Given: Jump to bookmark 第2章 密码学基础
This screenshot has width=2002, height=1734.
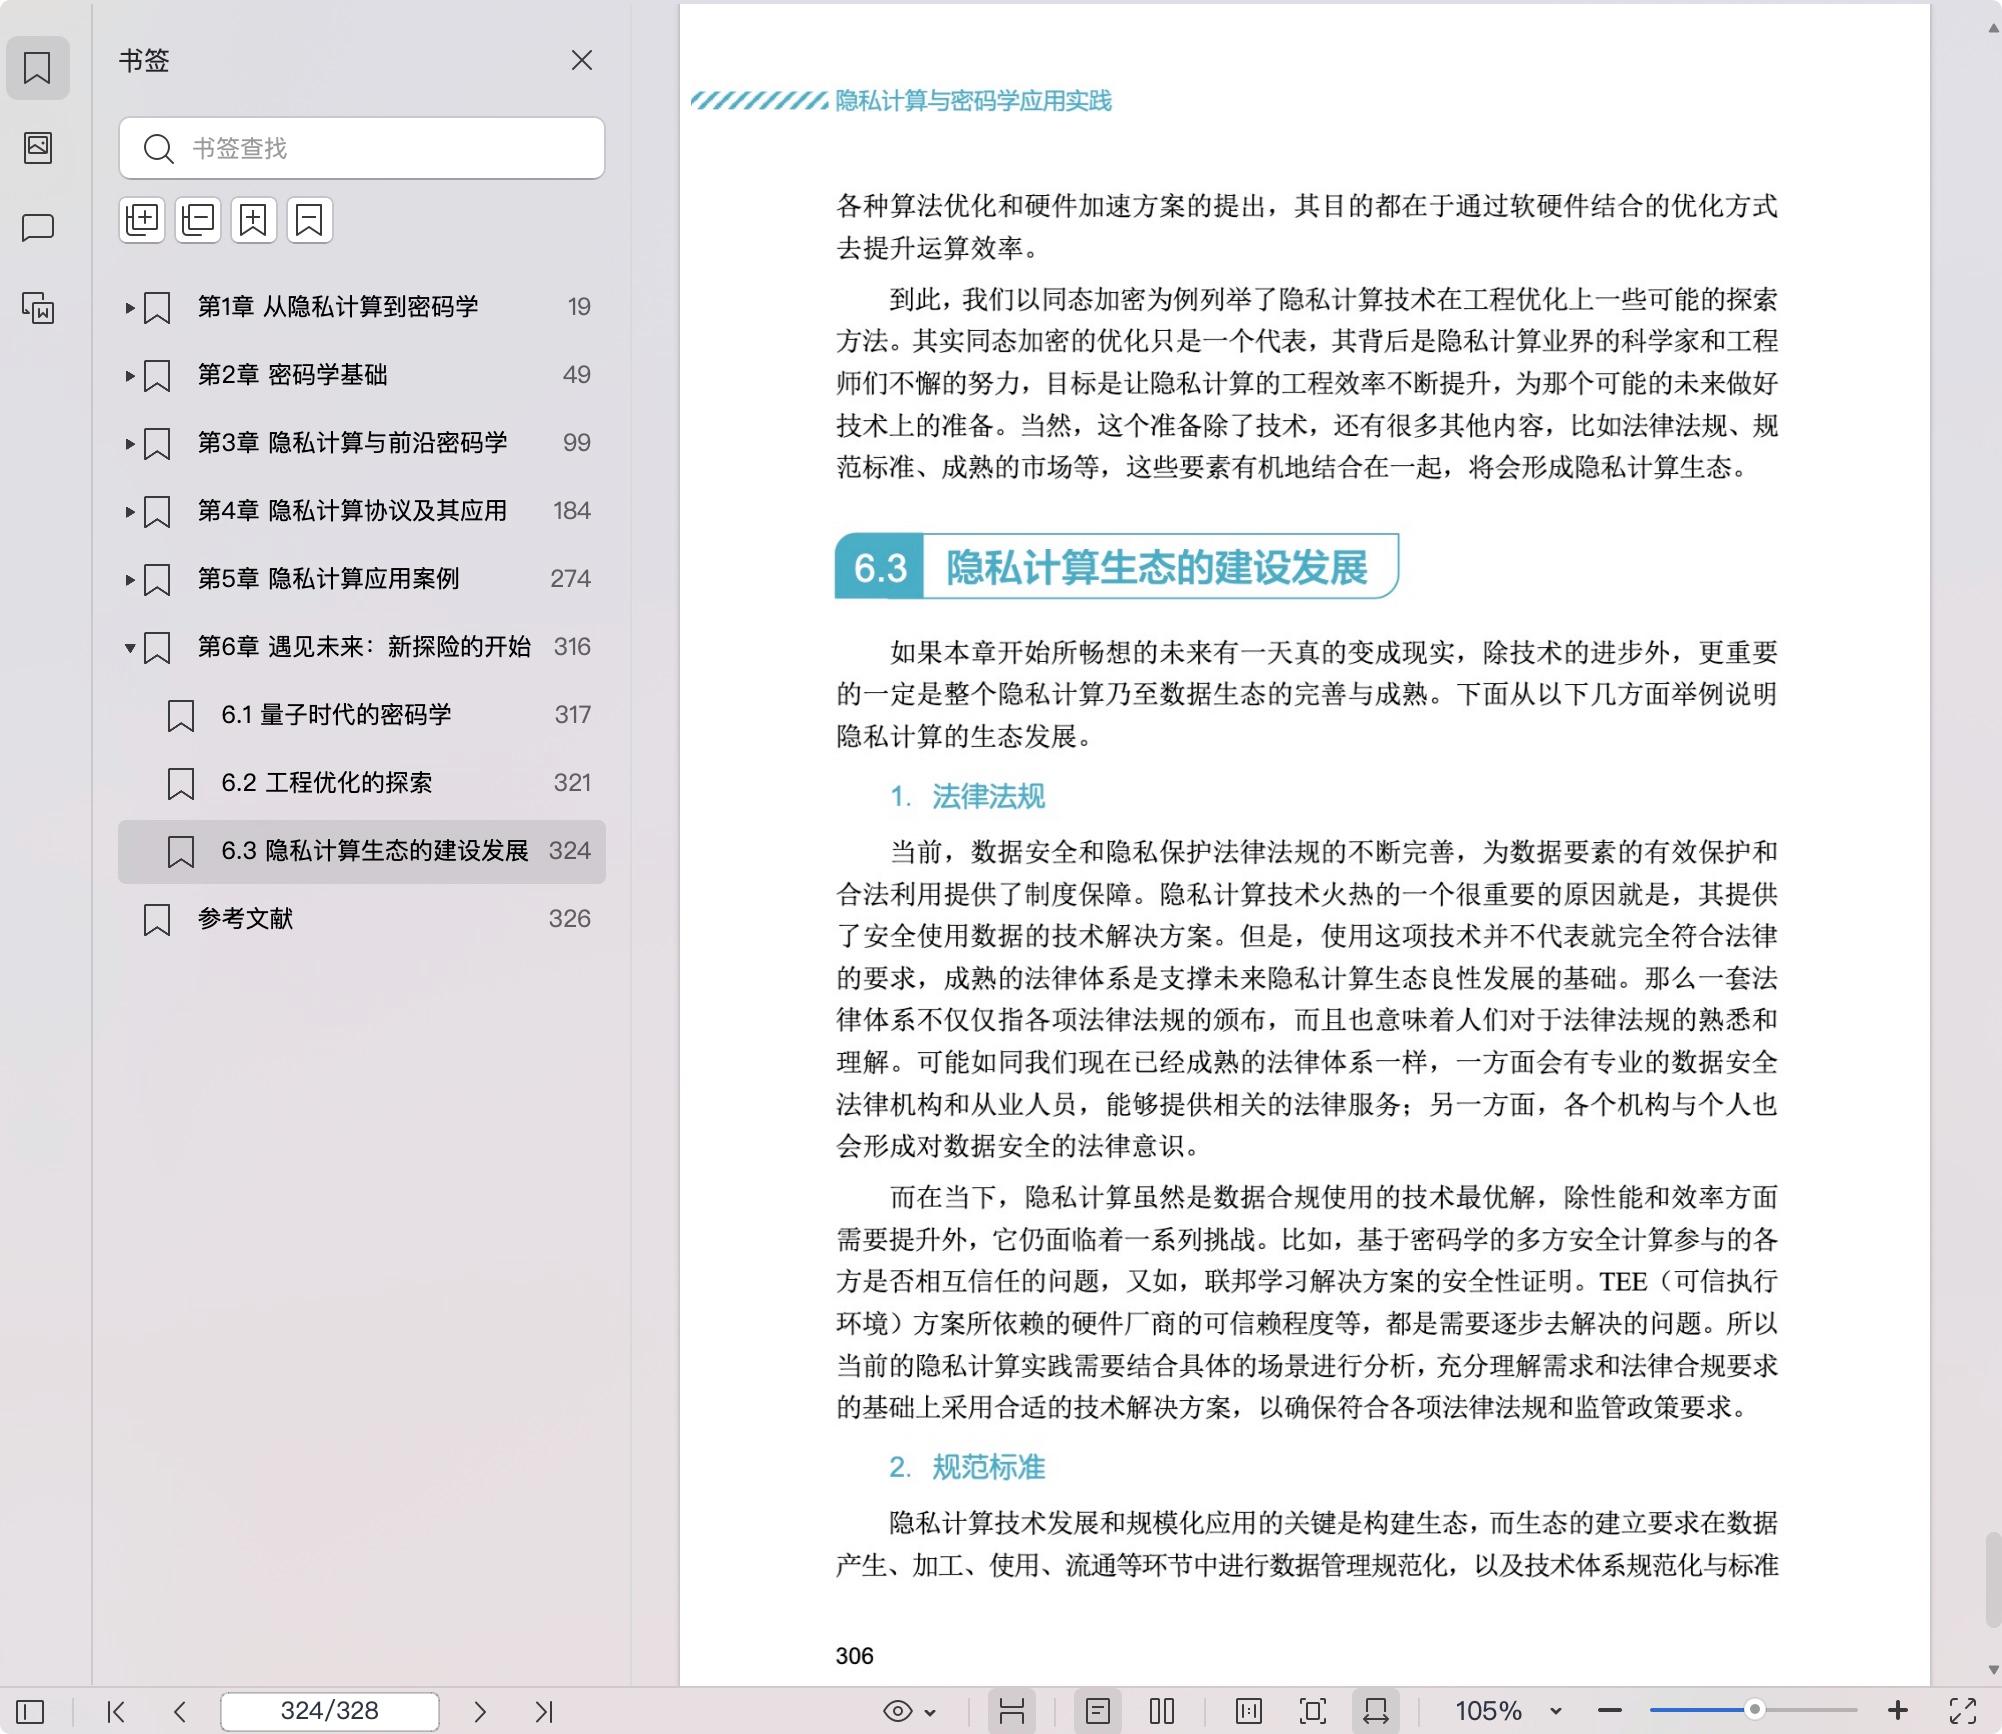Looking at the screenshot, I should click(292, 375).
